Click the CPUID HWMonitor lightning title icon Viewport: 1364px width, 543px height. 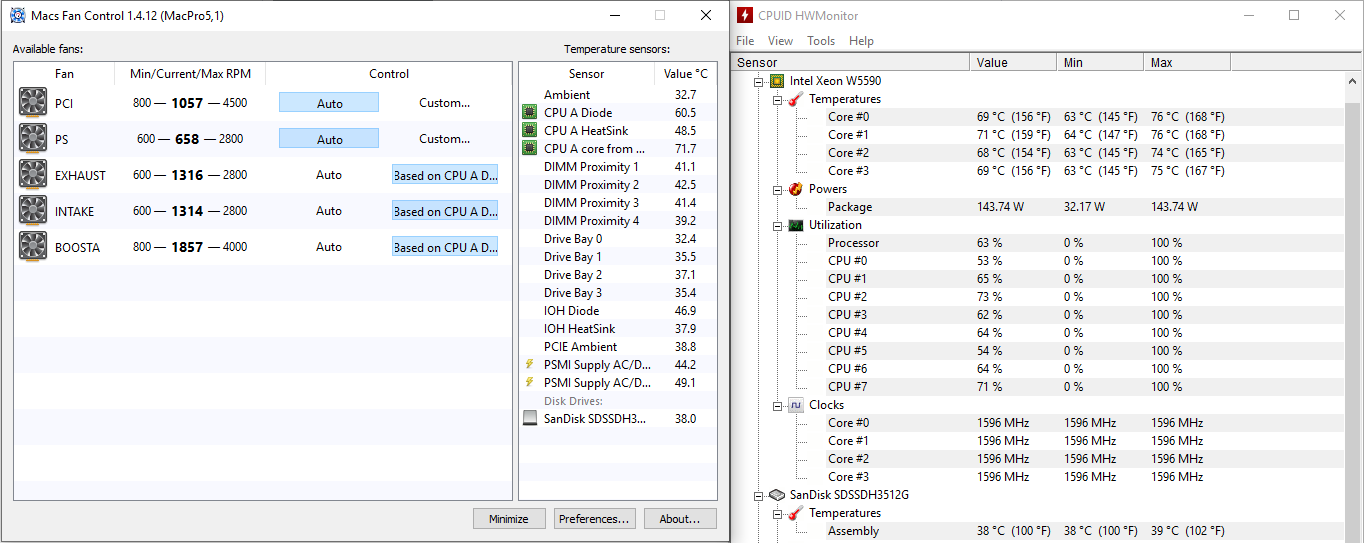point(745,15)
